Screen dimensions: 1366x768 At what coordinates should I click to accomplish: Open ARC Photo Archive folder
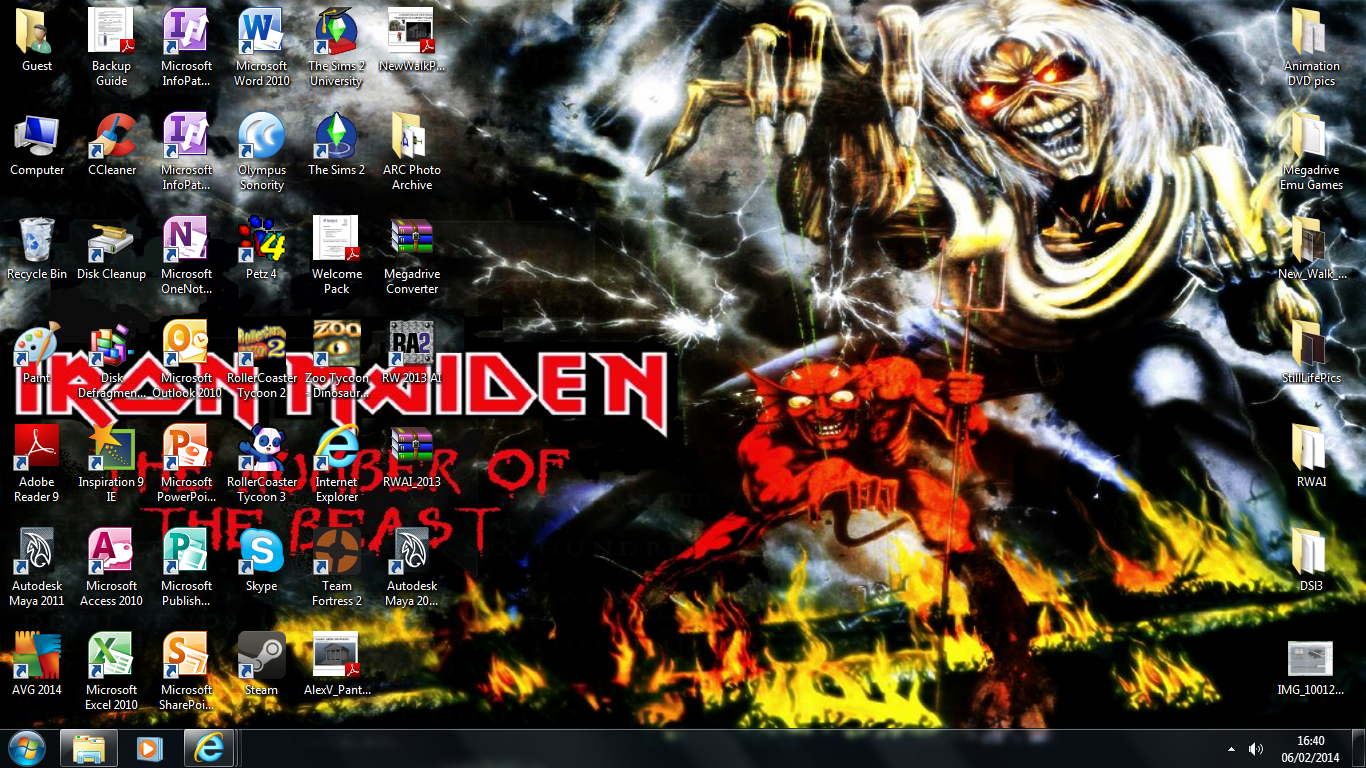click(412, 153)
